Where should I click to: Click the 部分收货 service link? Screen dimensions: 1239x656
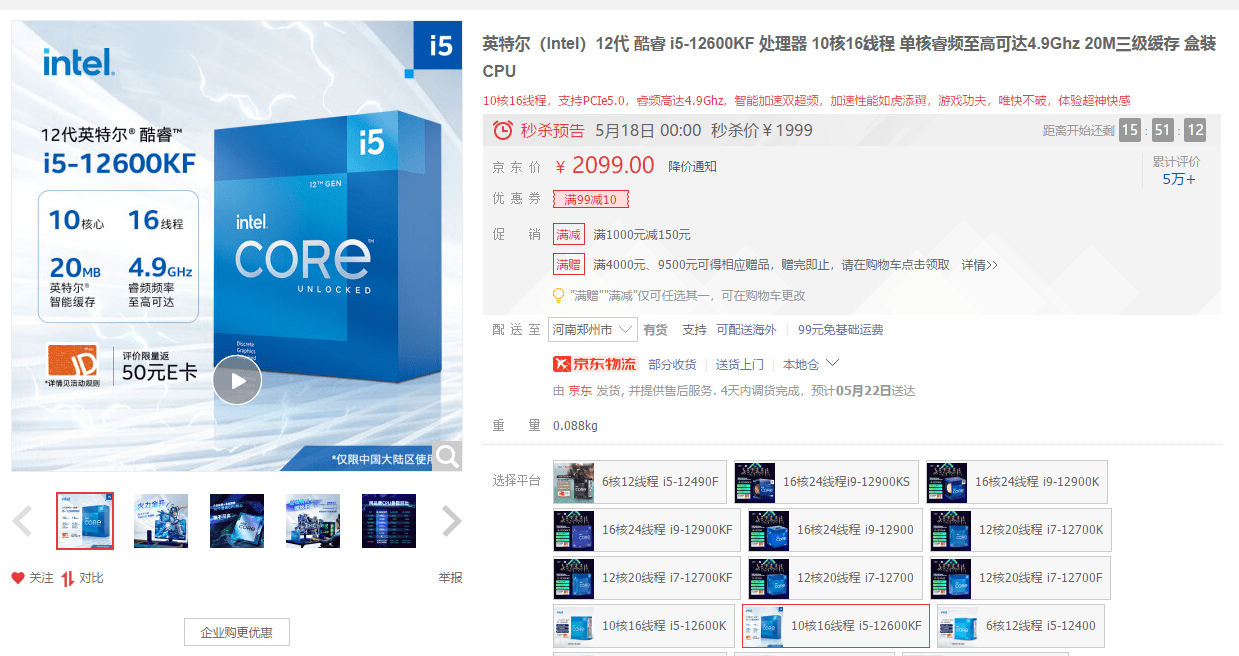pos(672,365)
